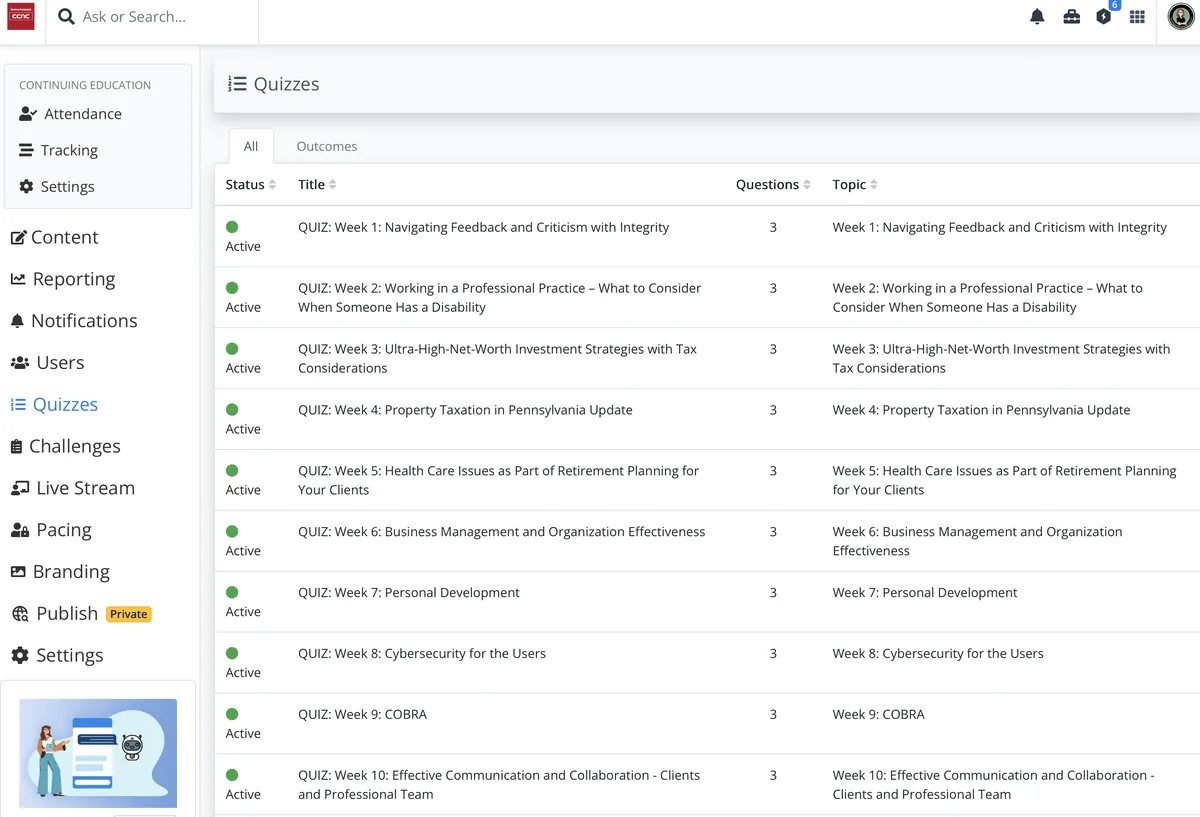Image resolution: width=1200 pixels, height=817 pixels.
Task: Open the Live Stream panel
Action: coord(82,488)
